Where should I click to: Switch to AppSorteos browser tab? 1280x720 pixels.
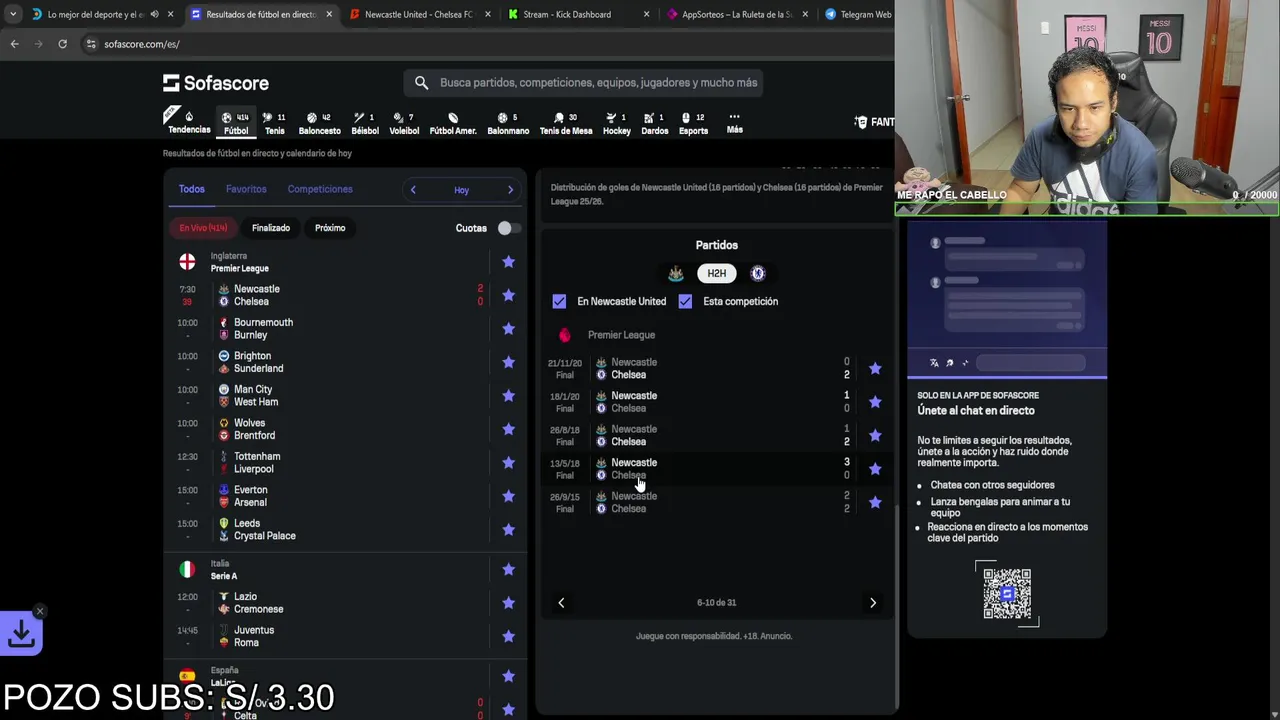(x=737, y=14)
